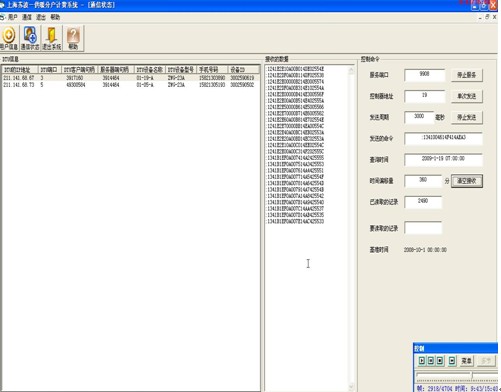The image size is (501, 392).
Task: Click the second playback icon in 控制 panel
Action: pyautogui.click(x=431, y=361)
